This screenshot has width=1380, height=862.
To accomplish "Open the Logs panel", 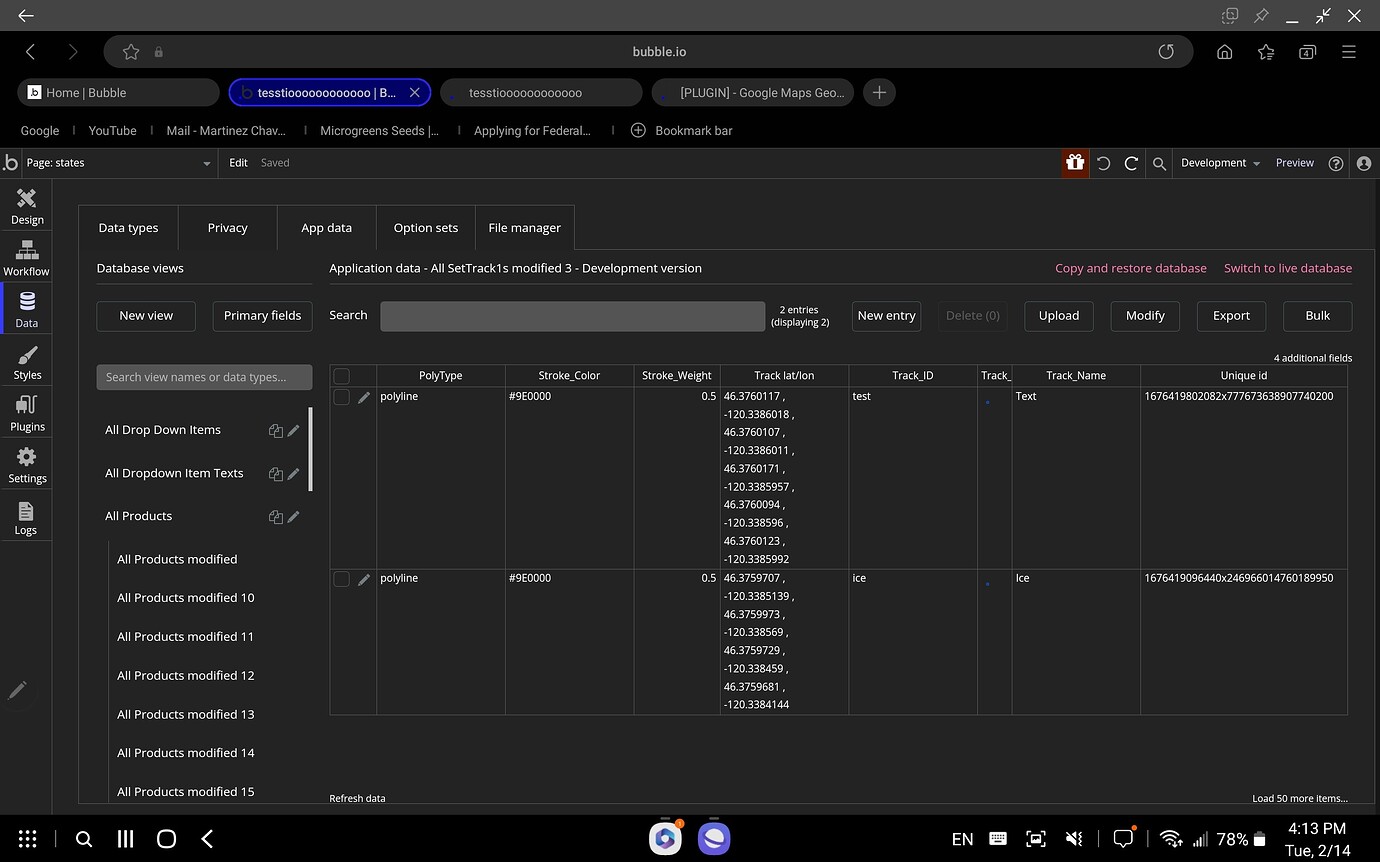I will tap(26, 517).
